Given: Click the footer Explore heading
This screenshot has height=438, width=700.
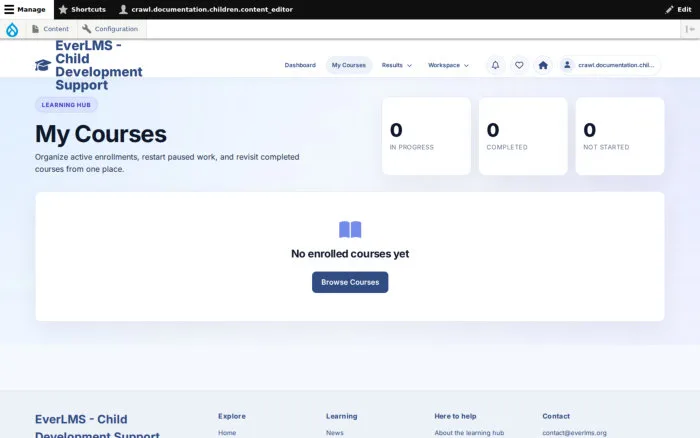Looking at the screenshot, I should click(x=232, y=416).
